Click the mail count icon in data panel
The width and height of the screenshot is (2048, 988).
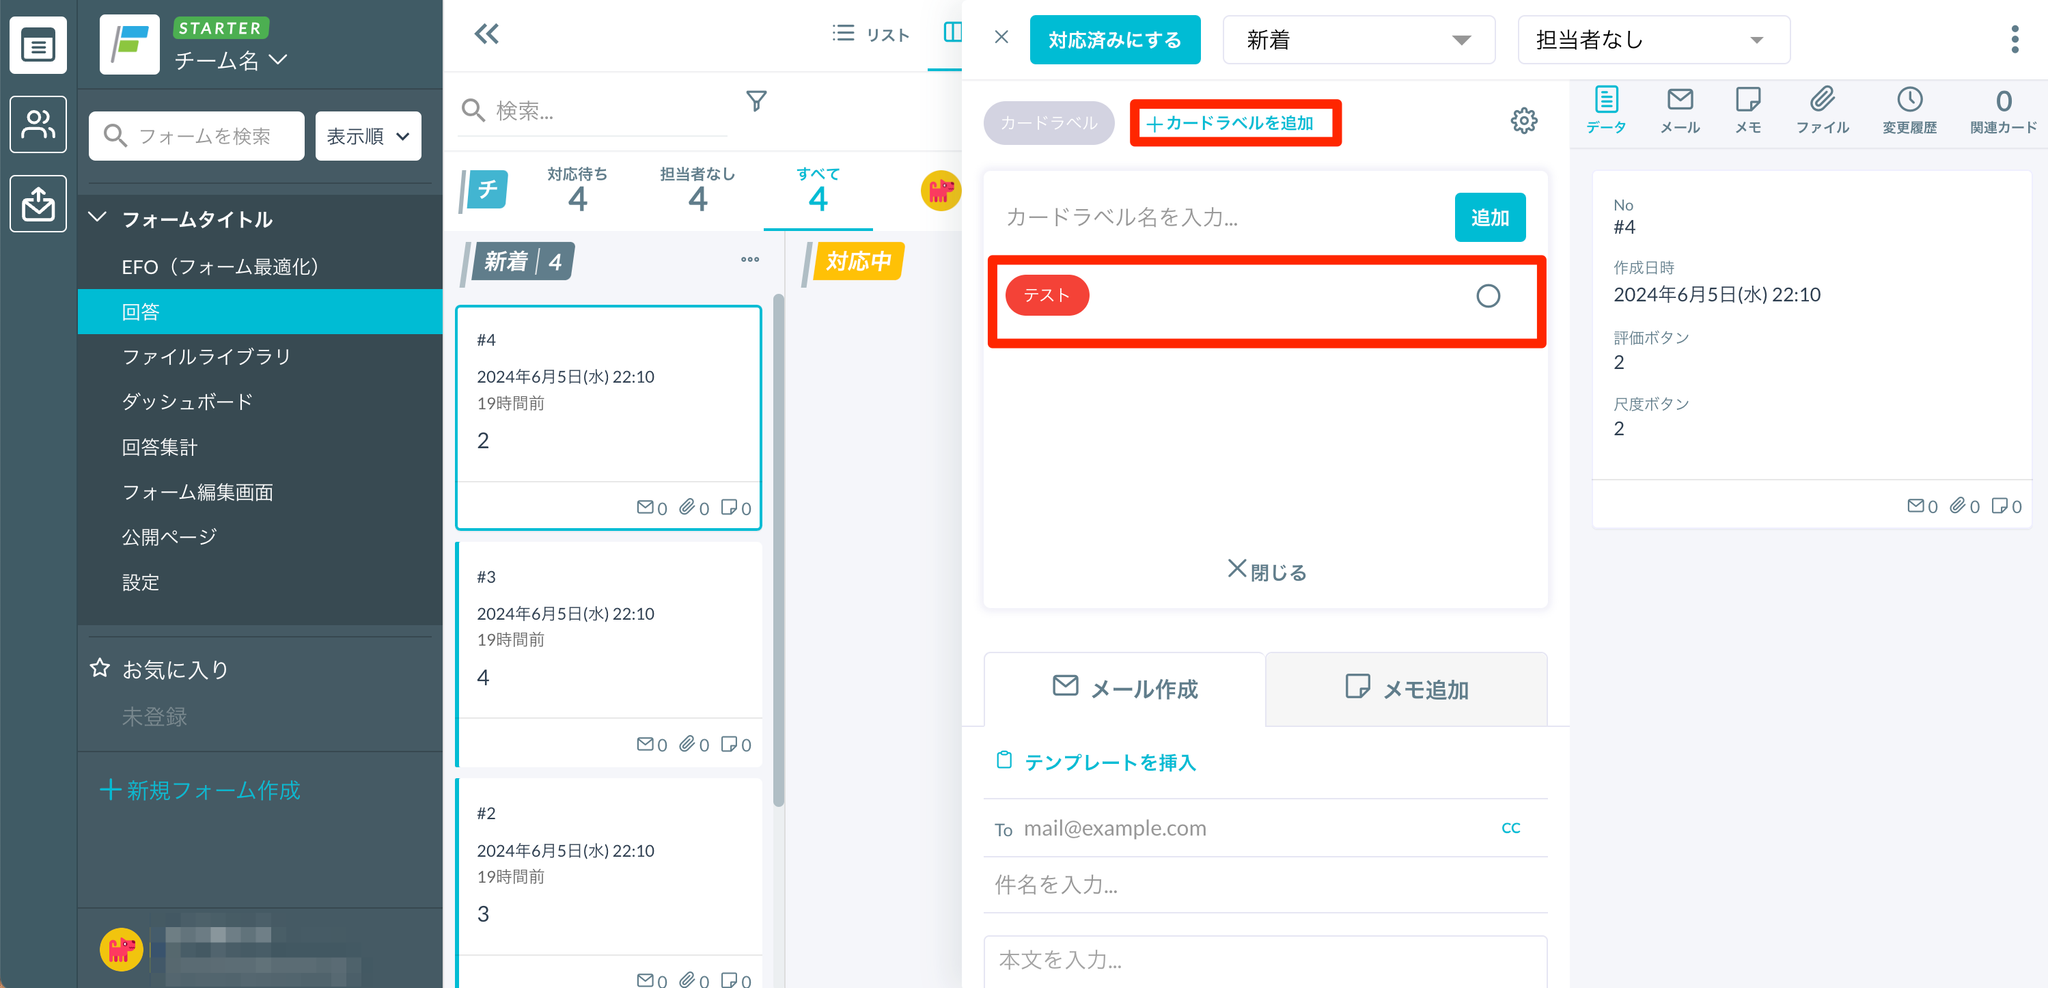1915,505
